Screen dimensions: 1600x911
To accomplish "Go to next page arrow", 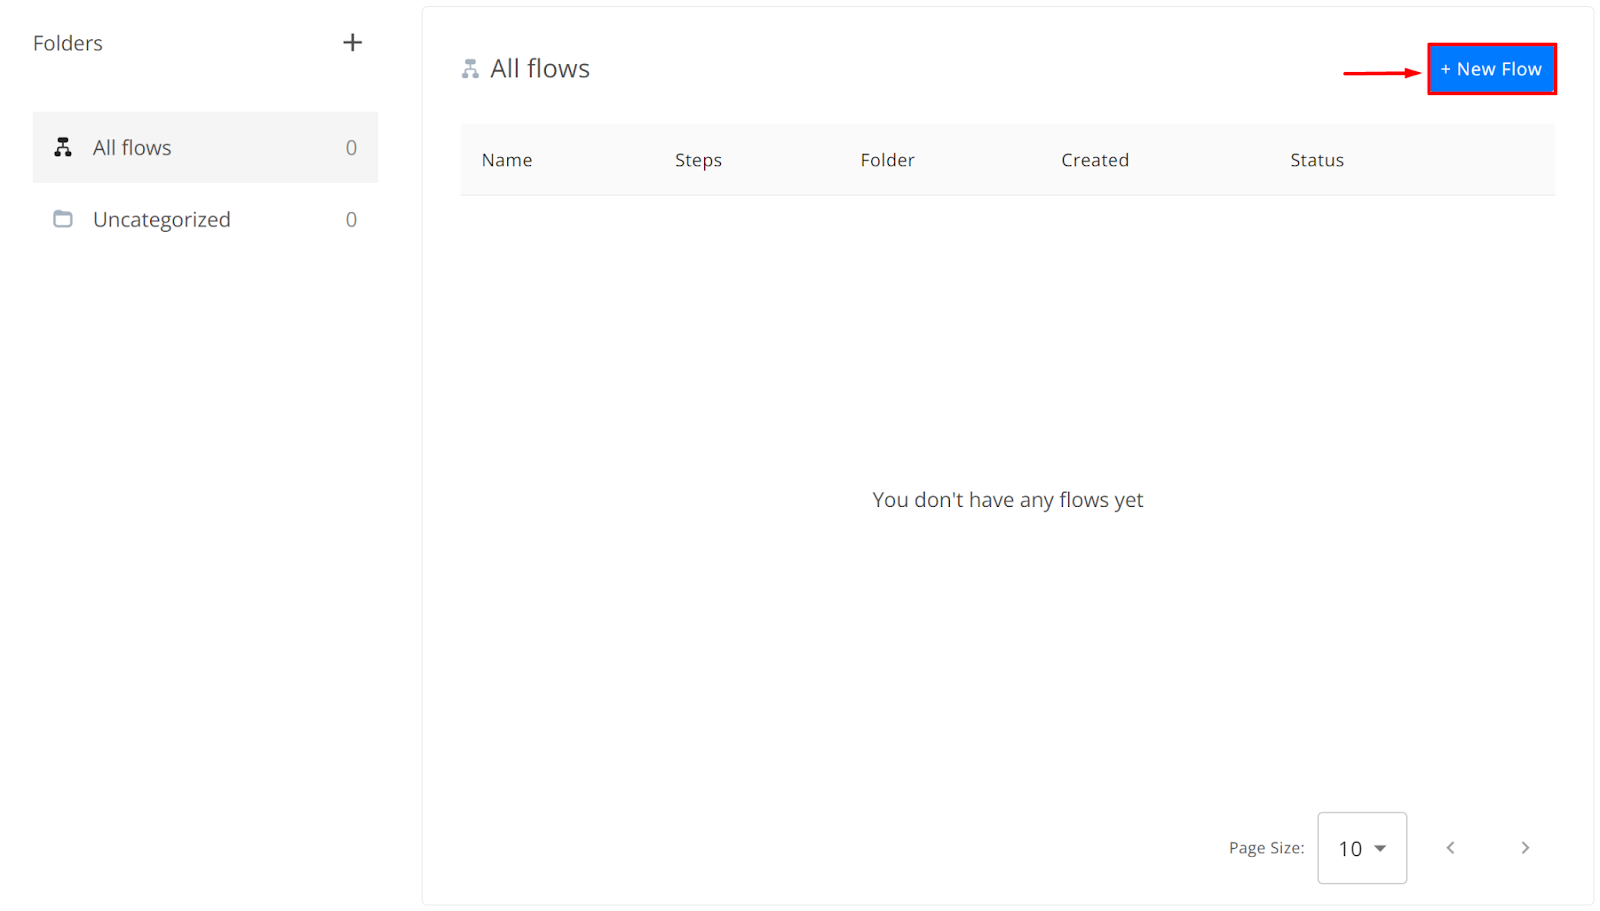I will click(x=1525, y=848).
